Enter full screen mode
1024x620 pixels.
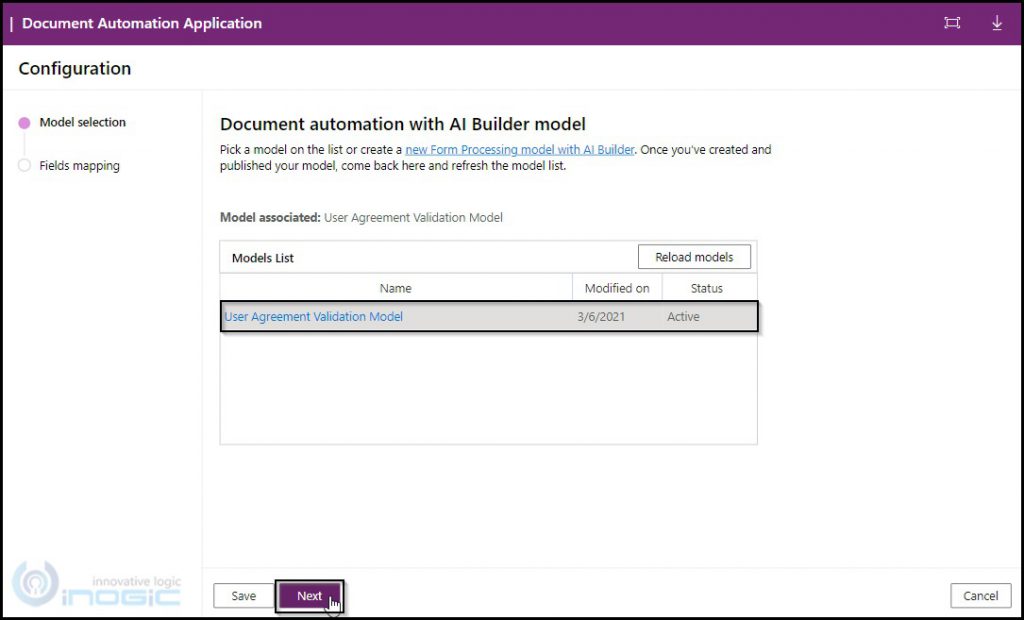951,22
